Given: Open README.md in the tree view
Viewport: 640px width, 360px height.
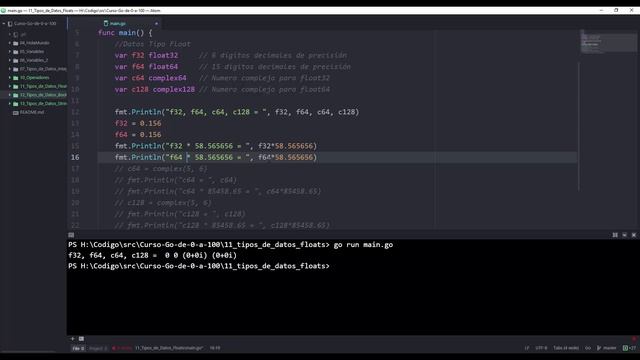Looking at the screenshot, I should pyautogui.click(x=32, y=112).
